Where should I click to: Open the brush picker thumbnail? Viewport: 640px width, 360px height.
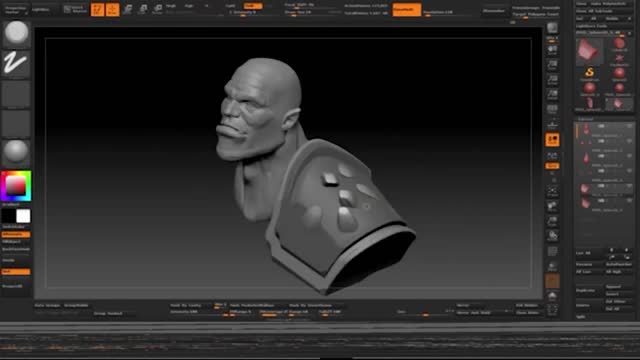pyautogui.click(x=16, y=33)
